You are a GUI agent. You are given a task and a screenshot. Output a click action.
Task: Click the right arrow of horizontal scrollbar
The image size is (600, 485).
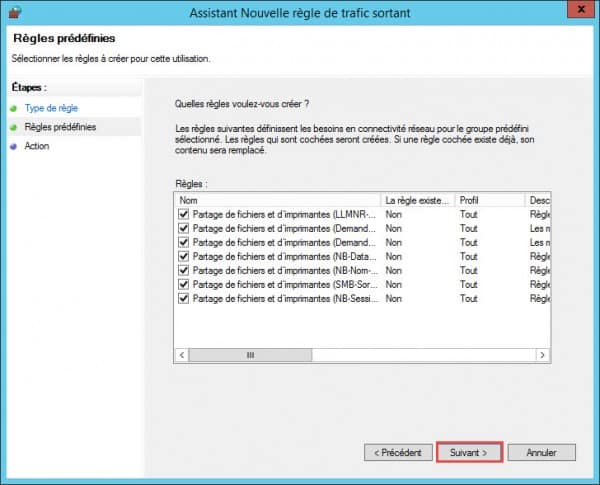tap(542, 355)
